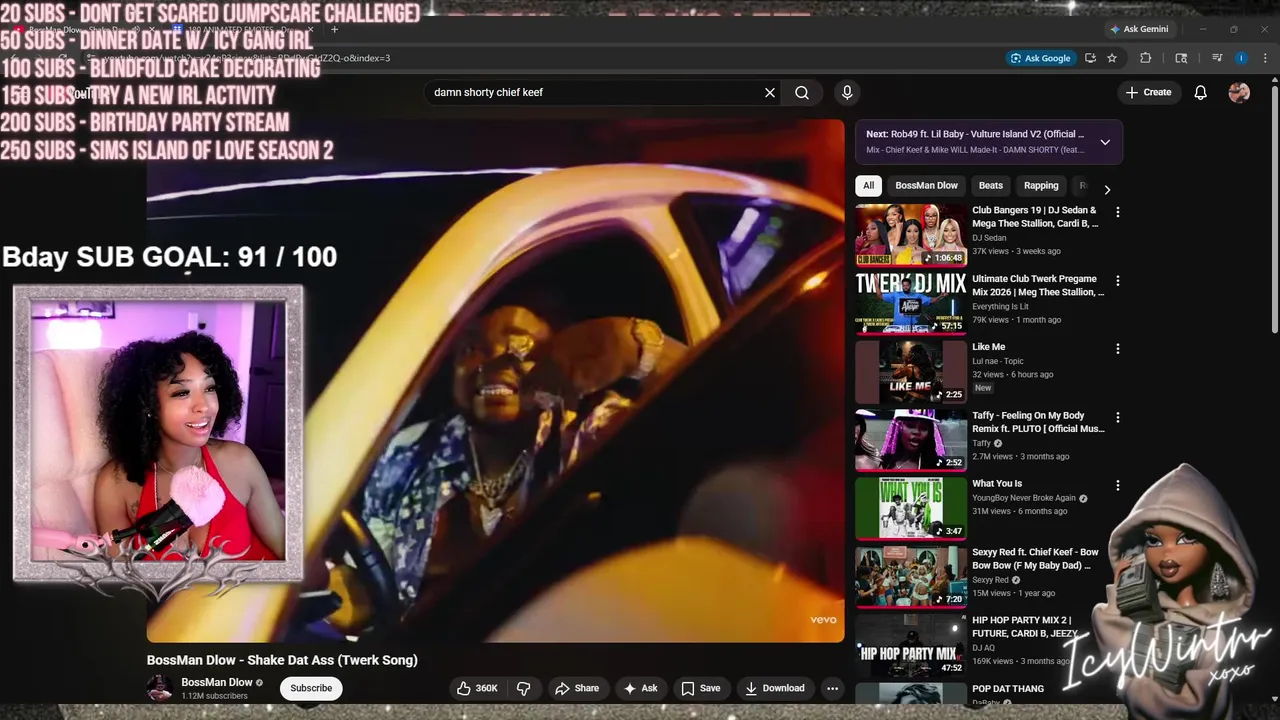Image resolution: width=1280 pixels, height=720 pixels.
Task: Click the BossMan Dlow channel avatar
Action: tap(160, 688)
